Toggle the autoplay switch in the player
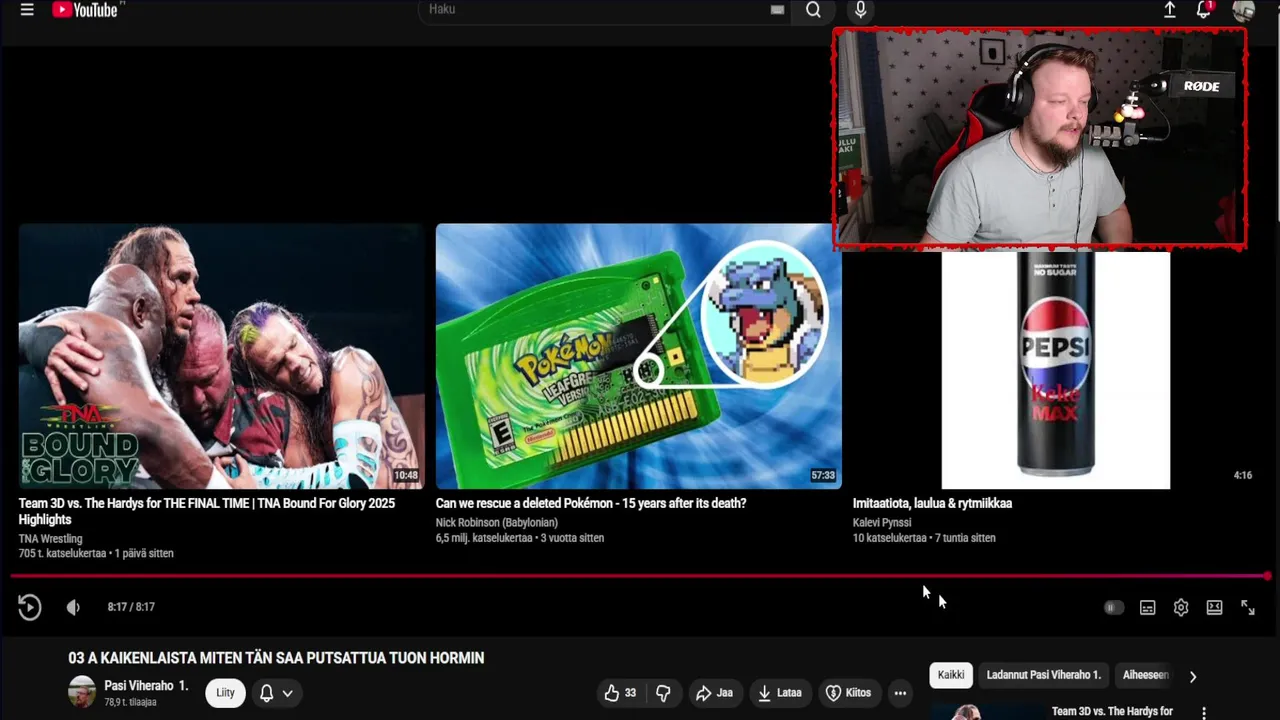The width and height of the screenshot is (1280, 720). pos(1113,608)
